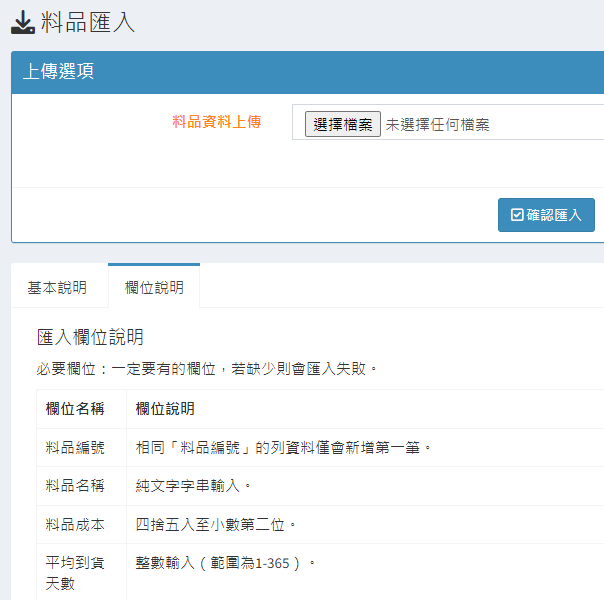Switch to the 基本說明 tab
This screenshot has width=604, height=600.
tap(57, 287)
